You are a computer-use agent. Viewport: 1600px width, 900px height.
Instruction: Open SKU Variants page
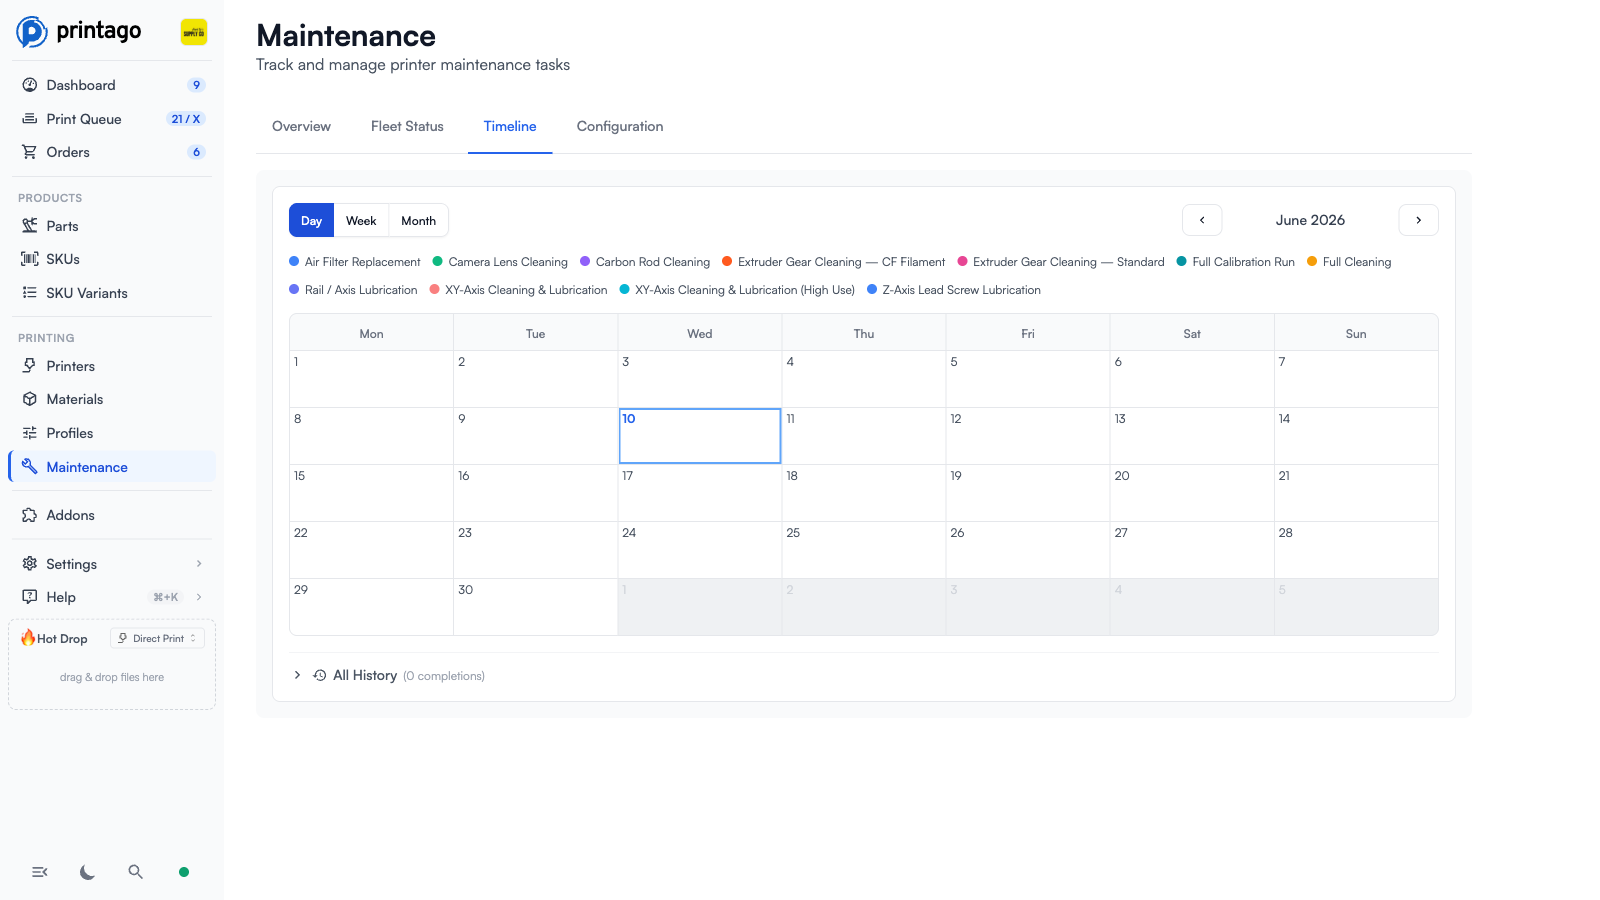(112, 293)
